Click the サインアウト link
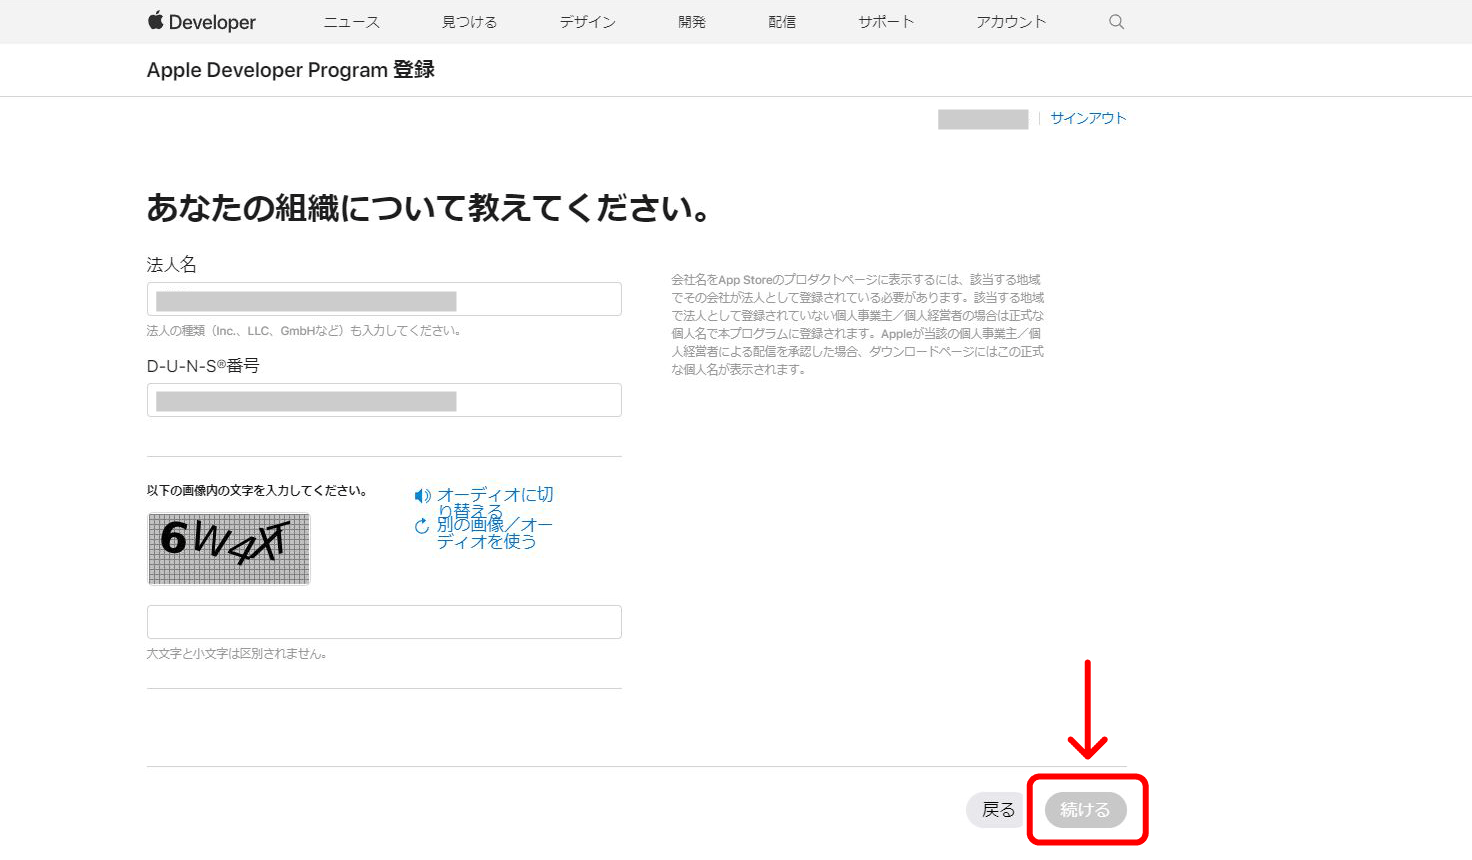This screenshot has height=860, width=1472. tap(1088, 118)
